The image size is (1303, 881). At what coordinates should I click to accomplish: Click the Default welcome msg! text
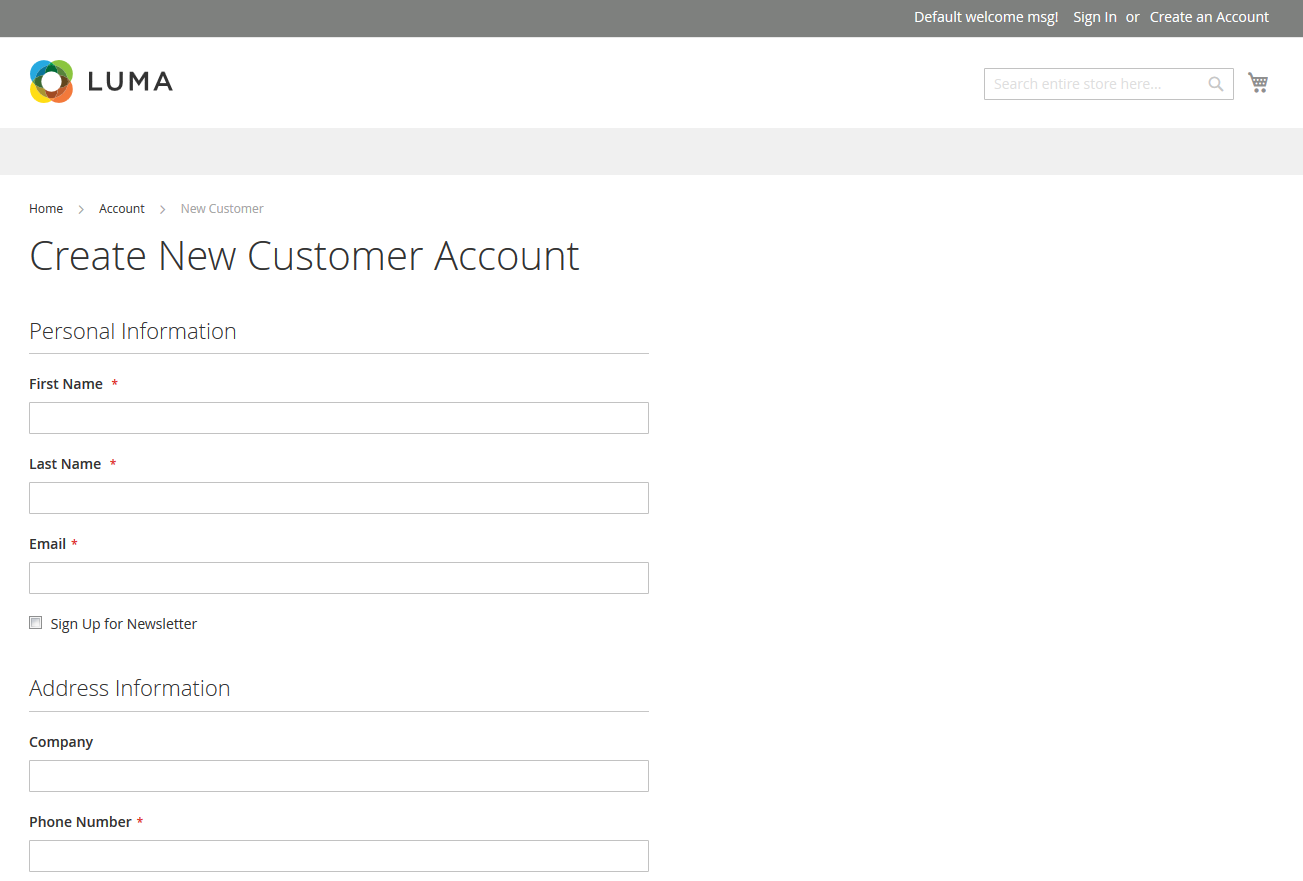(x=986, y=17)
